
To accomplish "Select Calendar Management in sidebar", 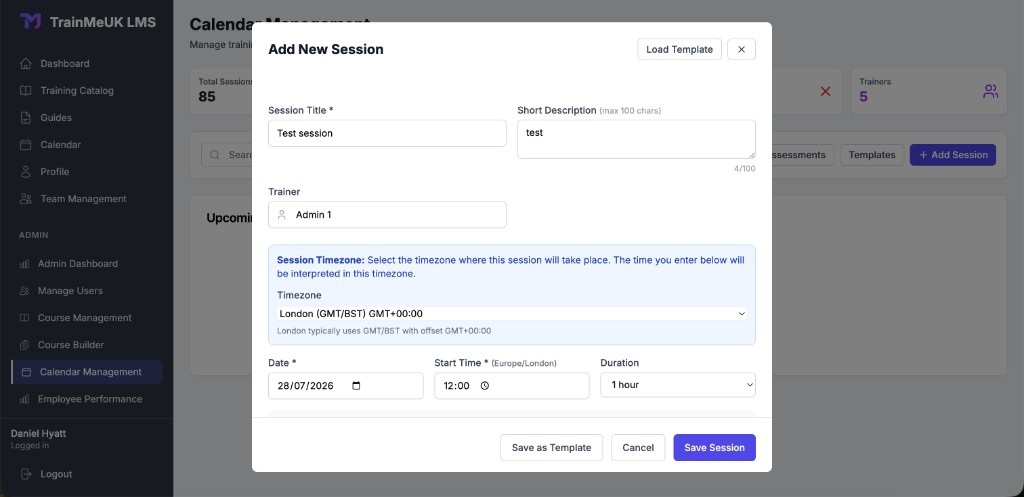I will [x=87, y=372].
